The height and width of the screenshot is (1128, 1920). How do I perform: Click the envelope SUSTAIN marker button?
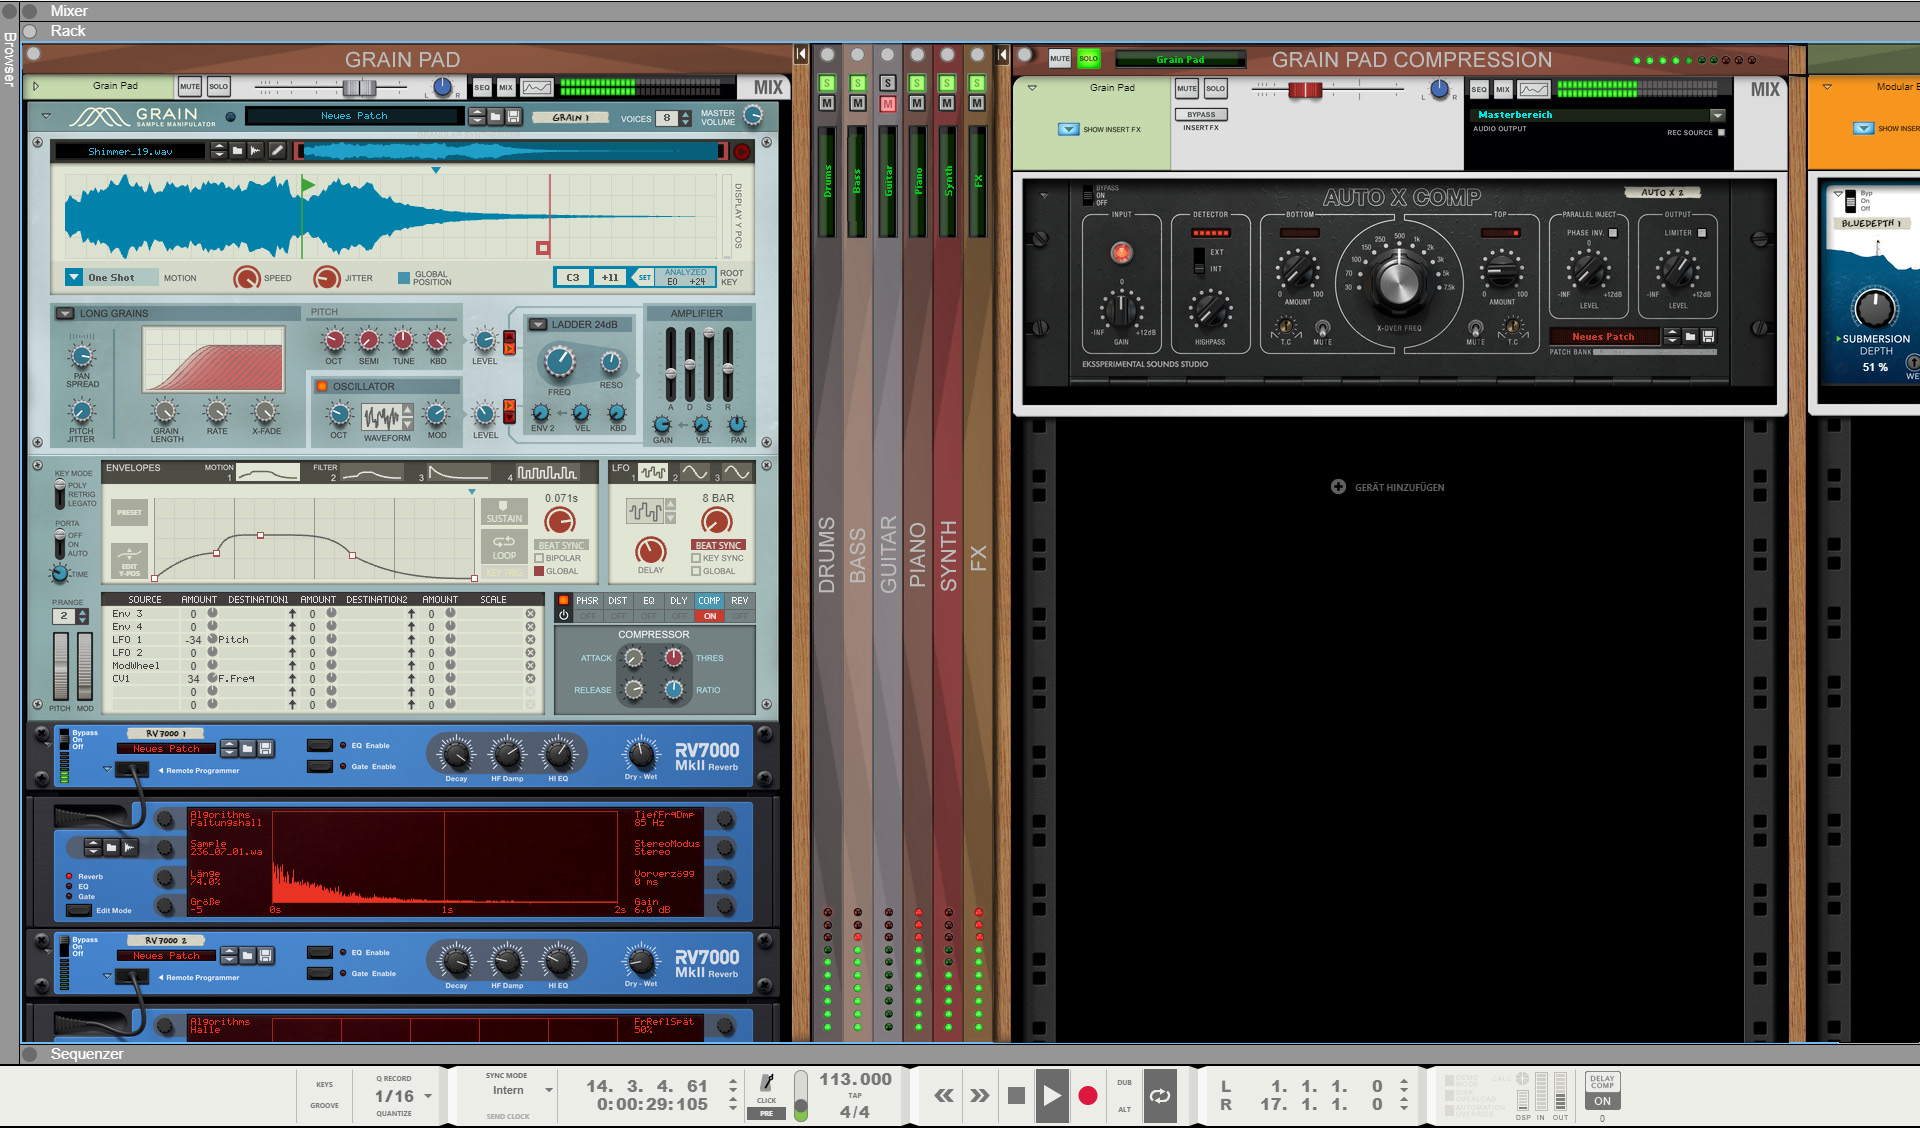504,513
